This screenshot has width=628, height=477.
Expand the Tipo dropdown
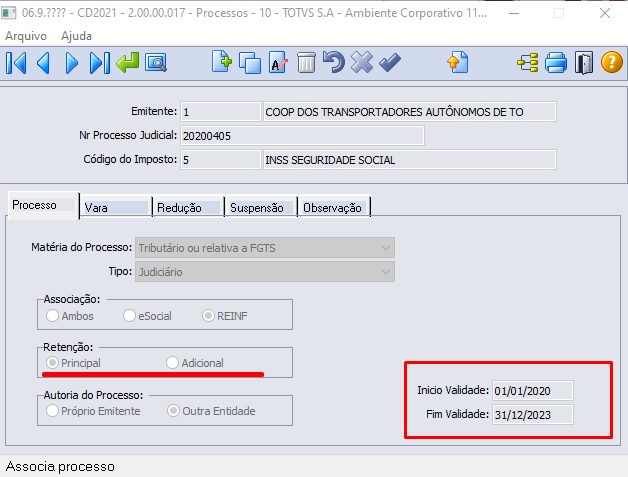(x=385, y=272)
